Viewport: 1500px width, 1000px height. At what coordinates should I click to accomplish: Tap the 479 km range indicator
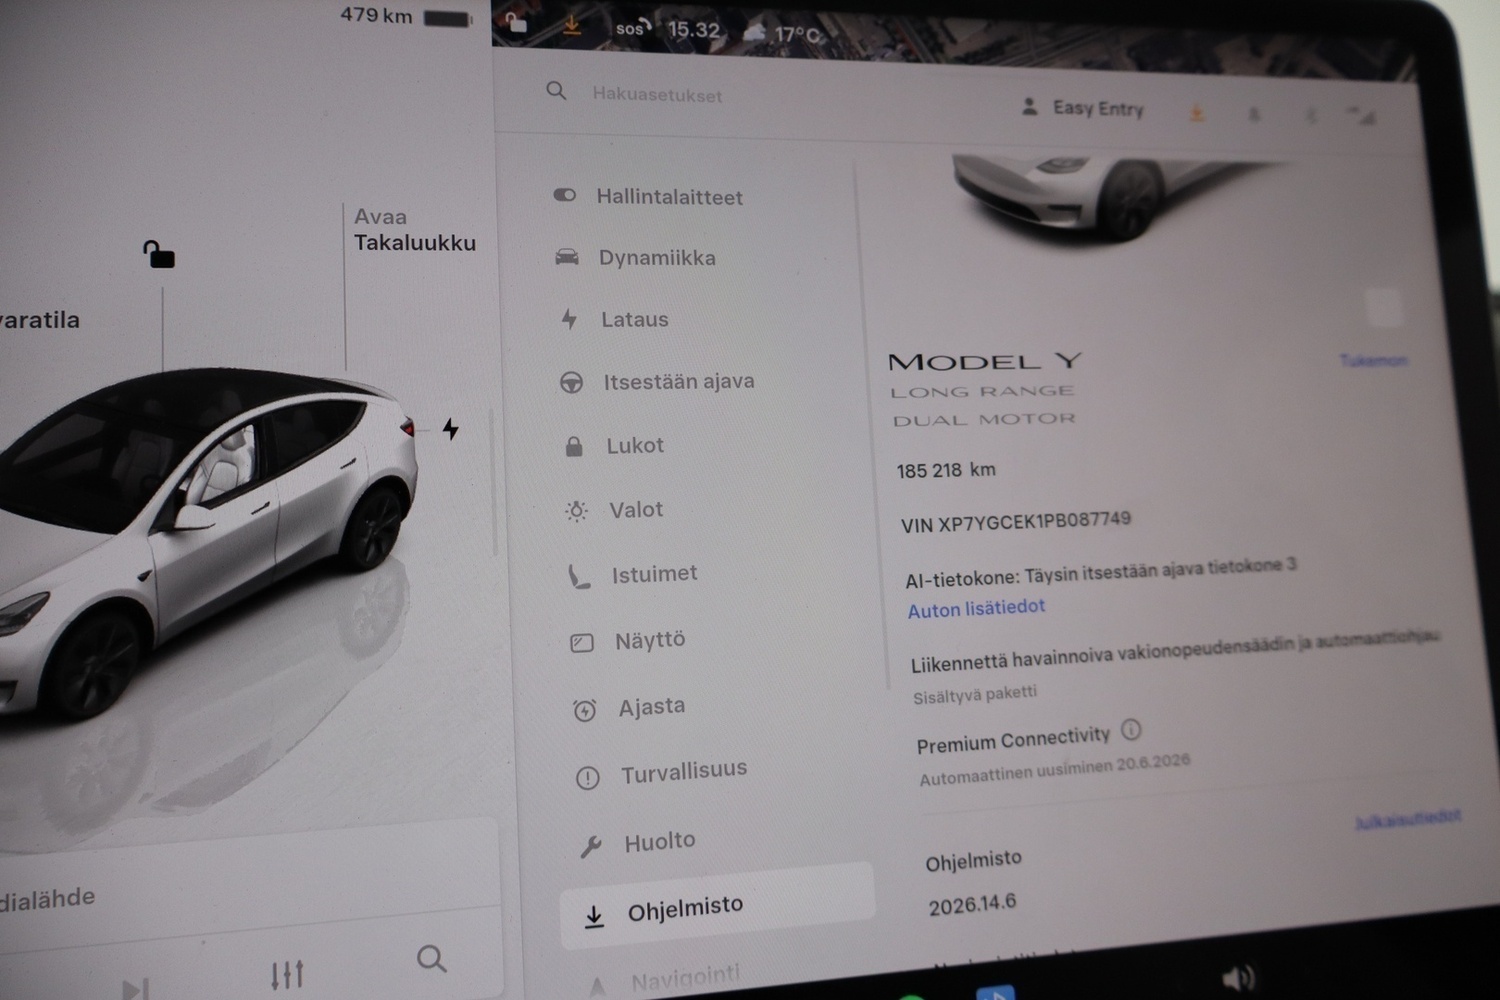[376, 15]
